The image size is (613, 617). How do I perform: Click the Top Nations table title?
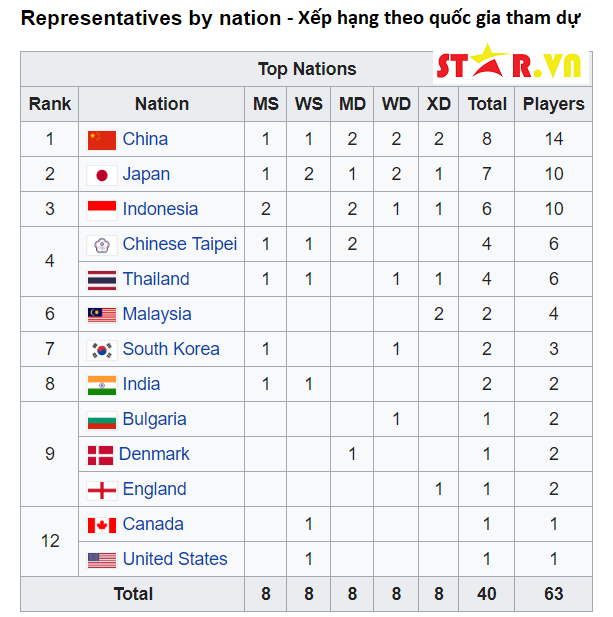pos(307,69)
